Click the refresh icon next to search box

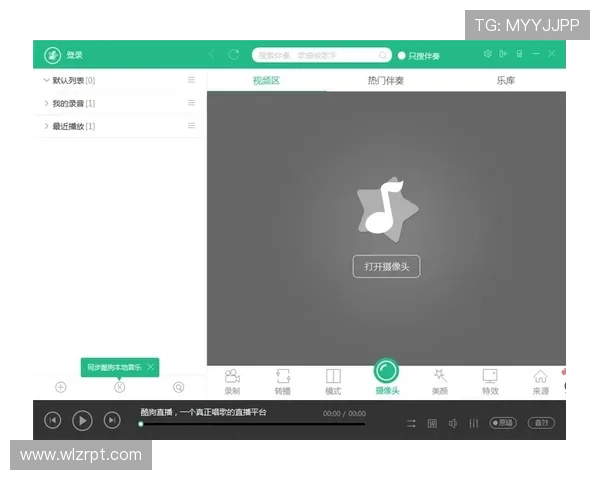(233, 55)
